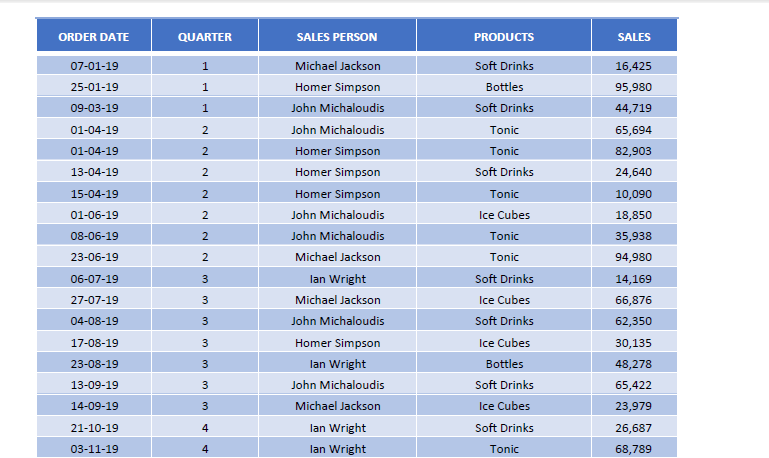This screenshot has height=458, width=769.
Task: Select the order date 13-04-19 cell
Action: coord(94,172)
